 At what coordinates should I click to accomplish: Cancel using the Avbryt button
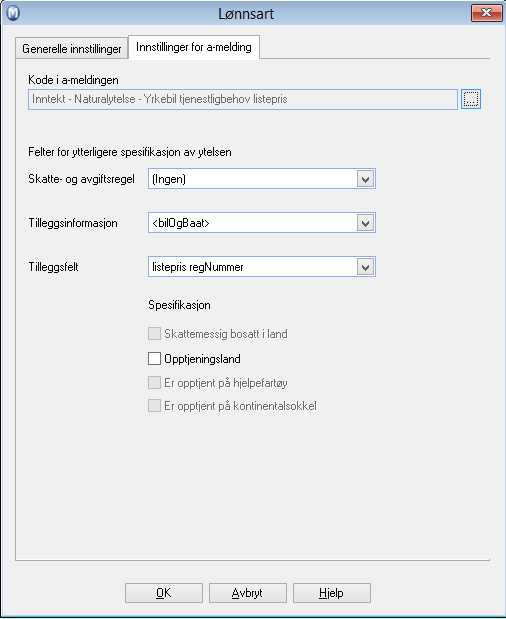247,593
